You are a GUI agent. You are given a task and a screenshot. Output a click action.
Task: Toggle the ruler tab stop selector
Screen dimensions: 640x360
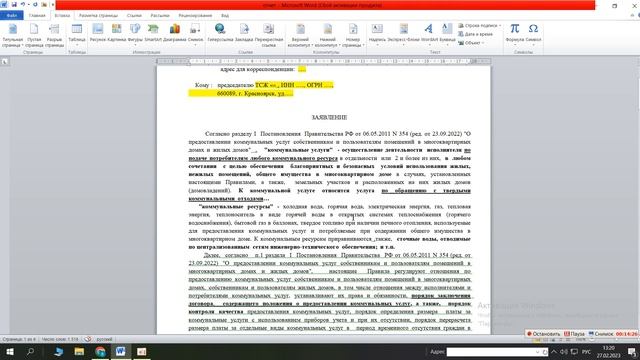[x=4, y=62]
